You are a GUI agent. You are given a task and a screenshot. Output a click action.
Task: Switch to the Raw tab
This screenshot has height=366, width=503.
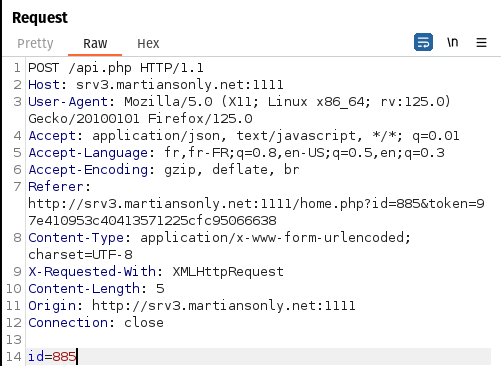(x=95, y=43)
